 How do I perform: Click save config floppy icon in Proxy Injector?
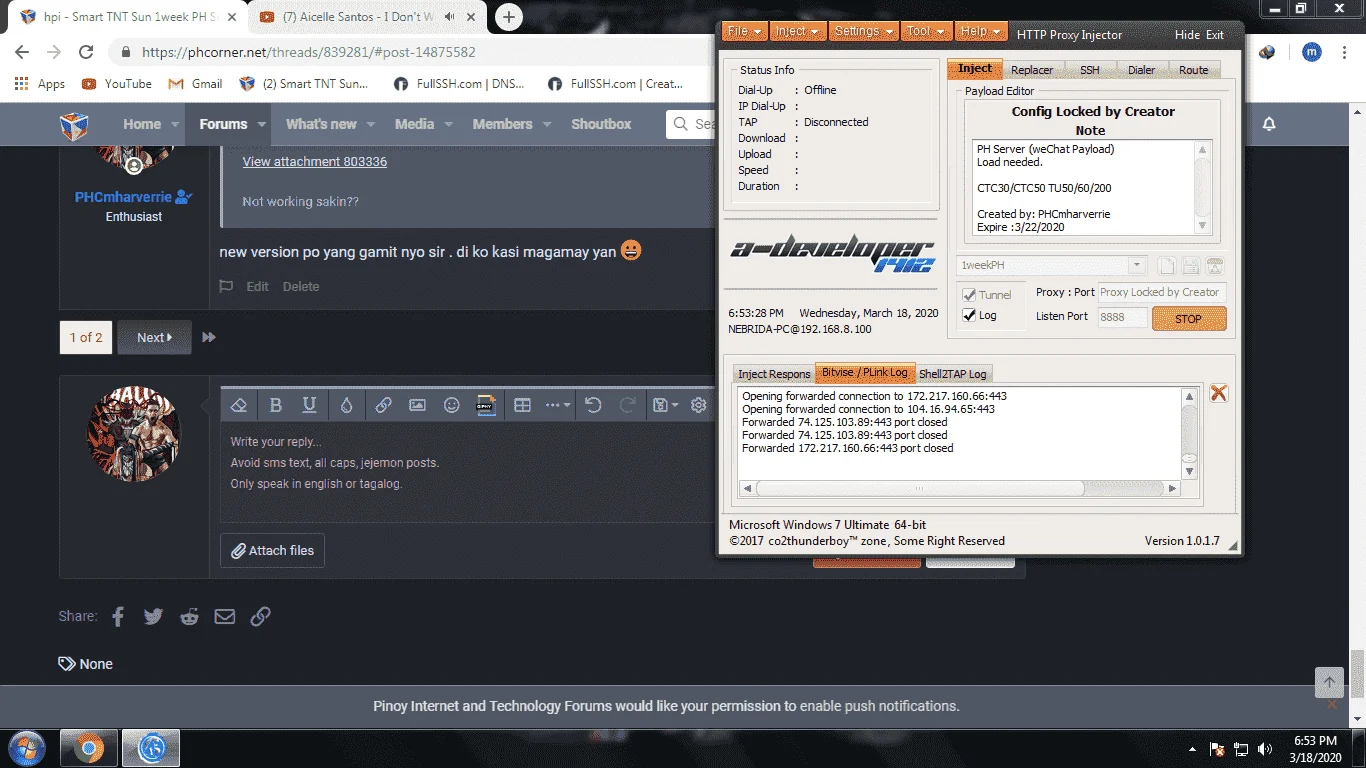[x=1191, y=266]
